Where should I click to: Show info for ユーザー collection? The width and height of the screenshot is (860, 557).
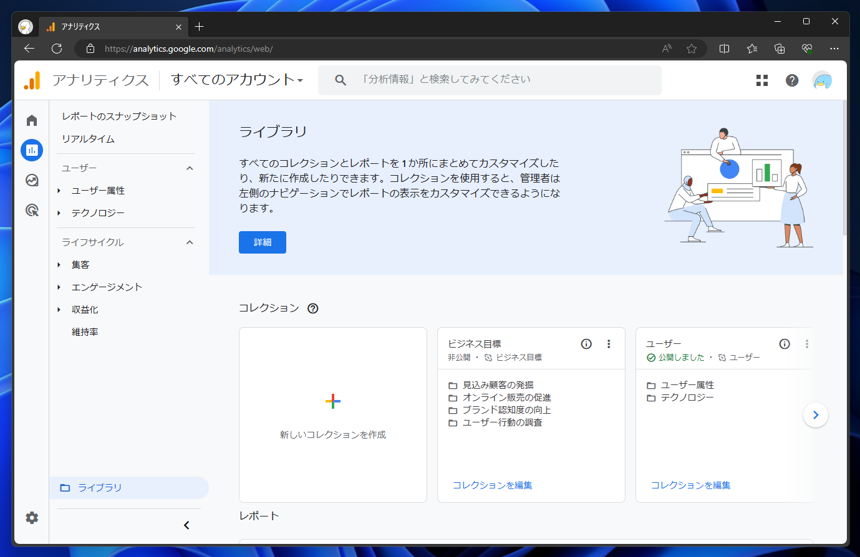[784, 344]
